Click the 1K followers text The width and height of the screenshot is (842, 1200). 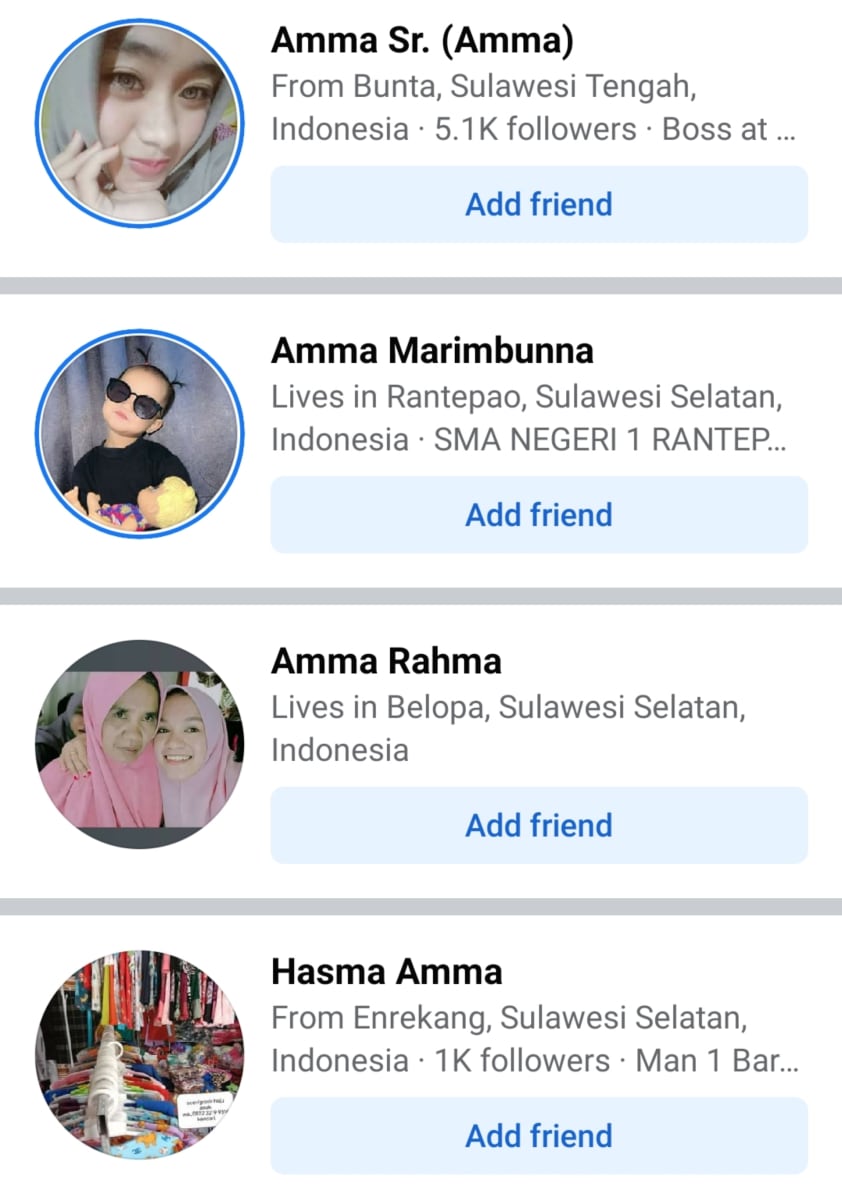522,1061
